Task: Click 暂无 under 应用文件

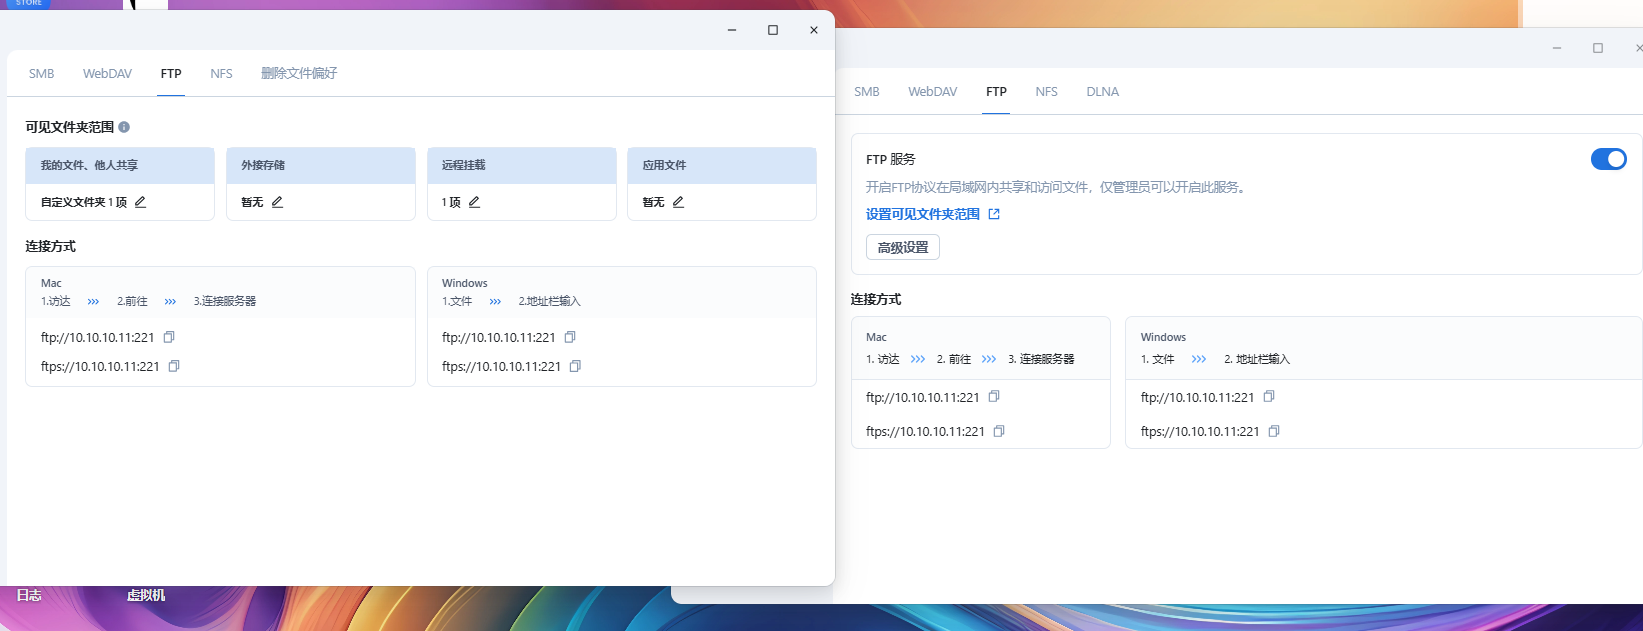Action: [x=653, y=202]
